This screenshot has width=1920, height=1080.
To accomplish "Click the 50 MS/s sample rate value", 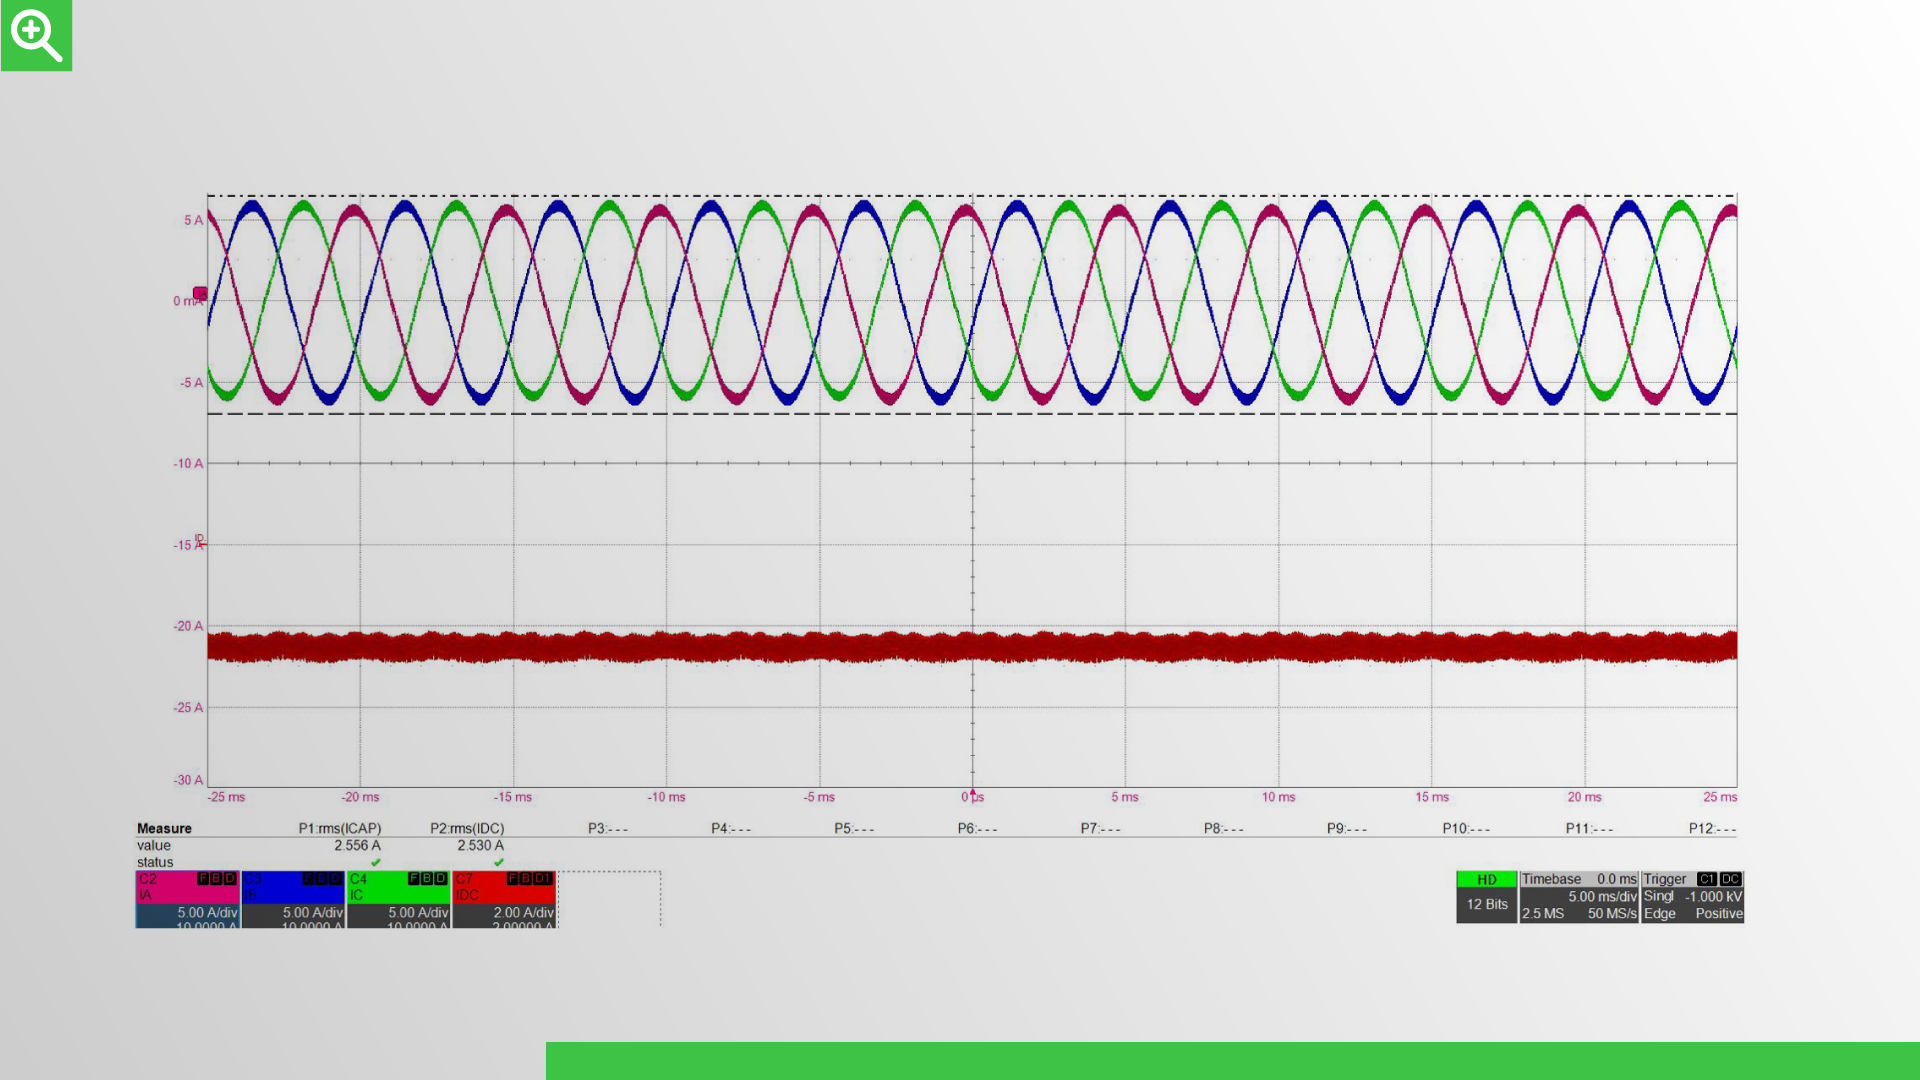I will click(1612, 913).
